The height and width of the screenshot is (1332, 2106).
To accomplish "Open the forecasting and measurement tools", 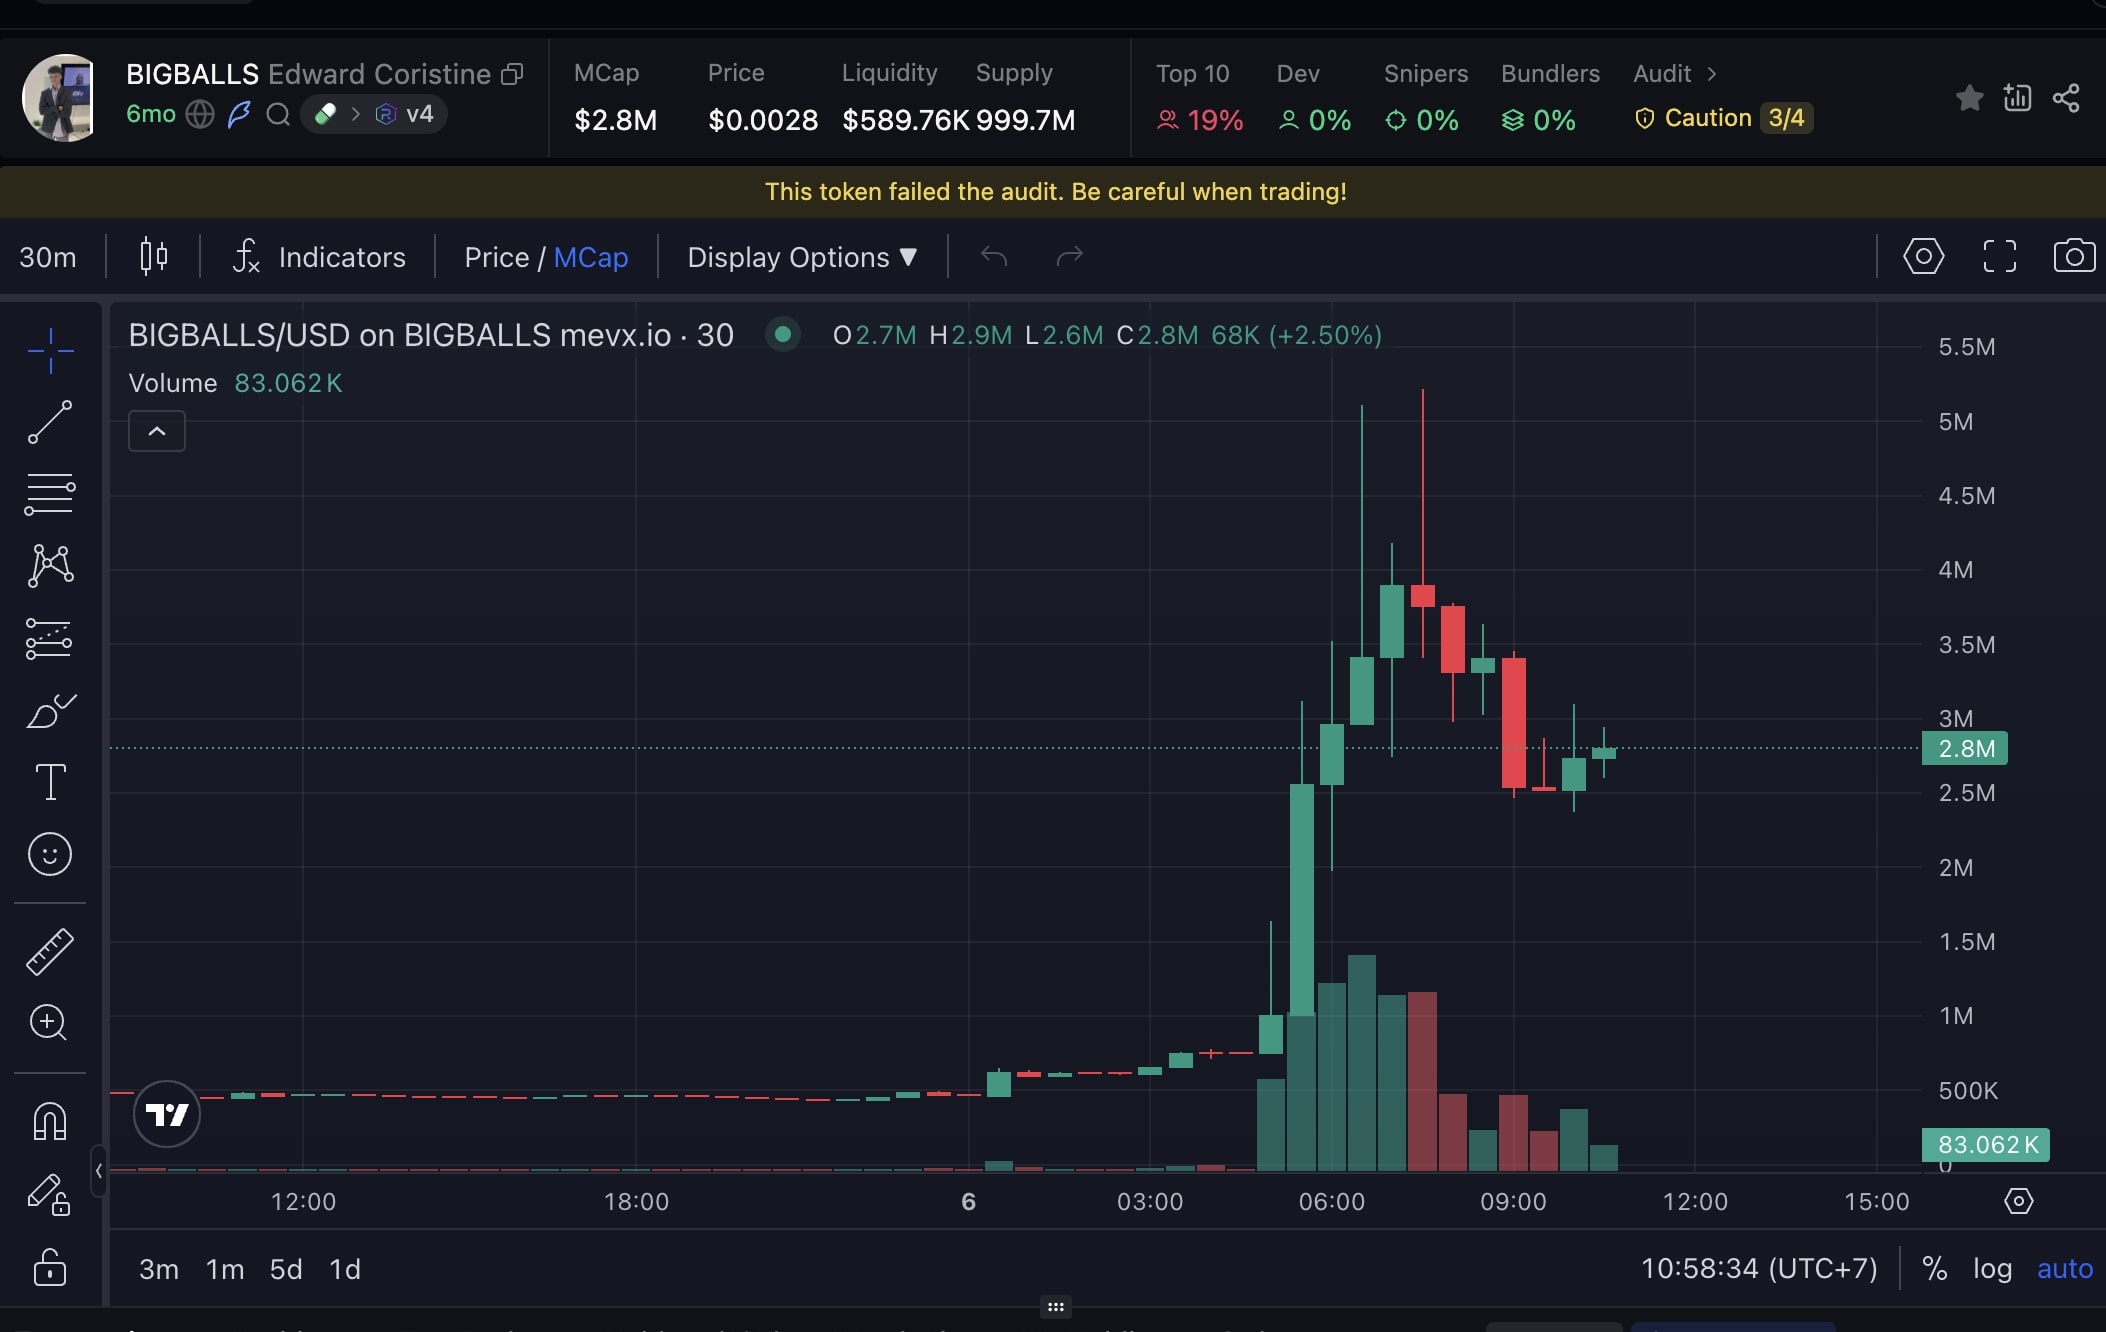I will click(50, 638).
